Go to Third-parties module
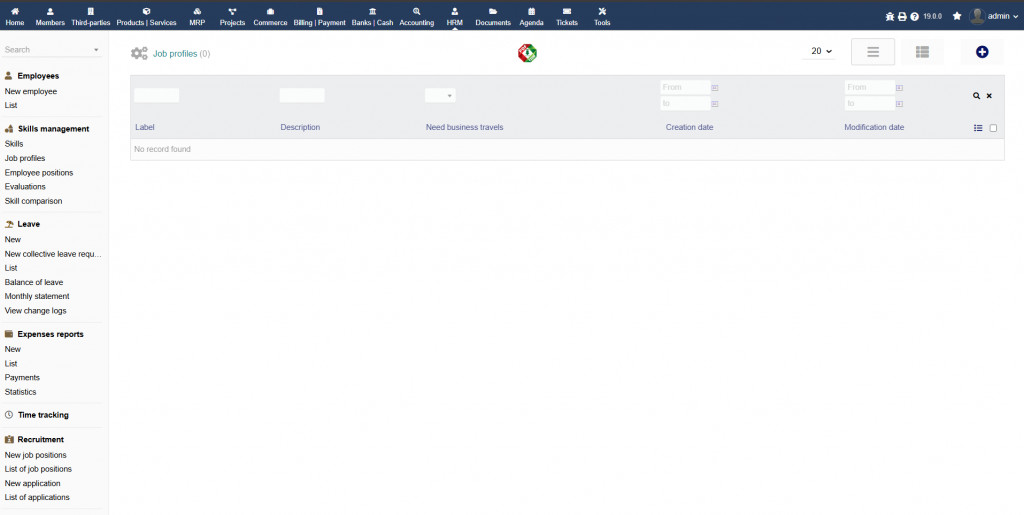 pyautogui.click(x=91, y=16)
